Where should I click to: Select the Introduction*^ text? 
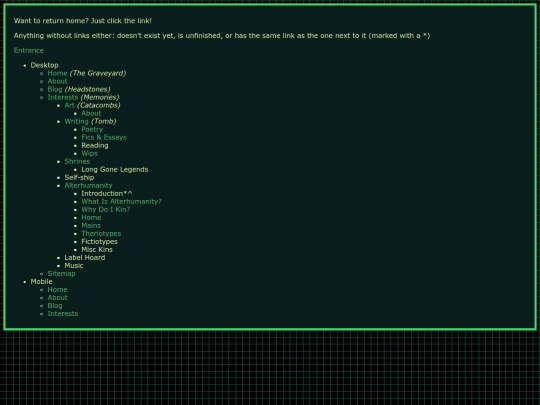point(107,194)
